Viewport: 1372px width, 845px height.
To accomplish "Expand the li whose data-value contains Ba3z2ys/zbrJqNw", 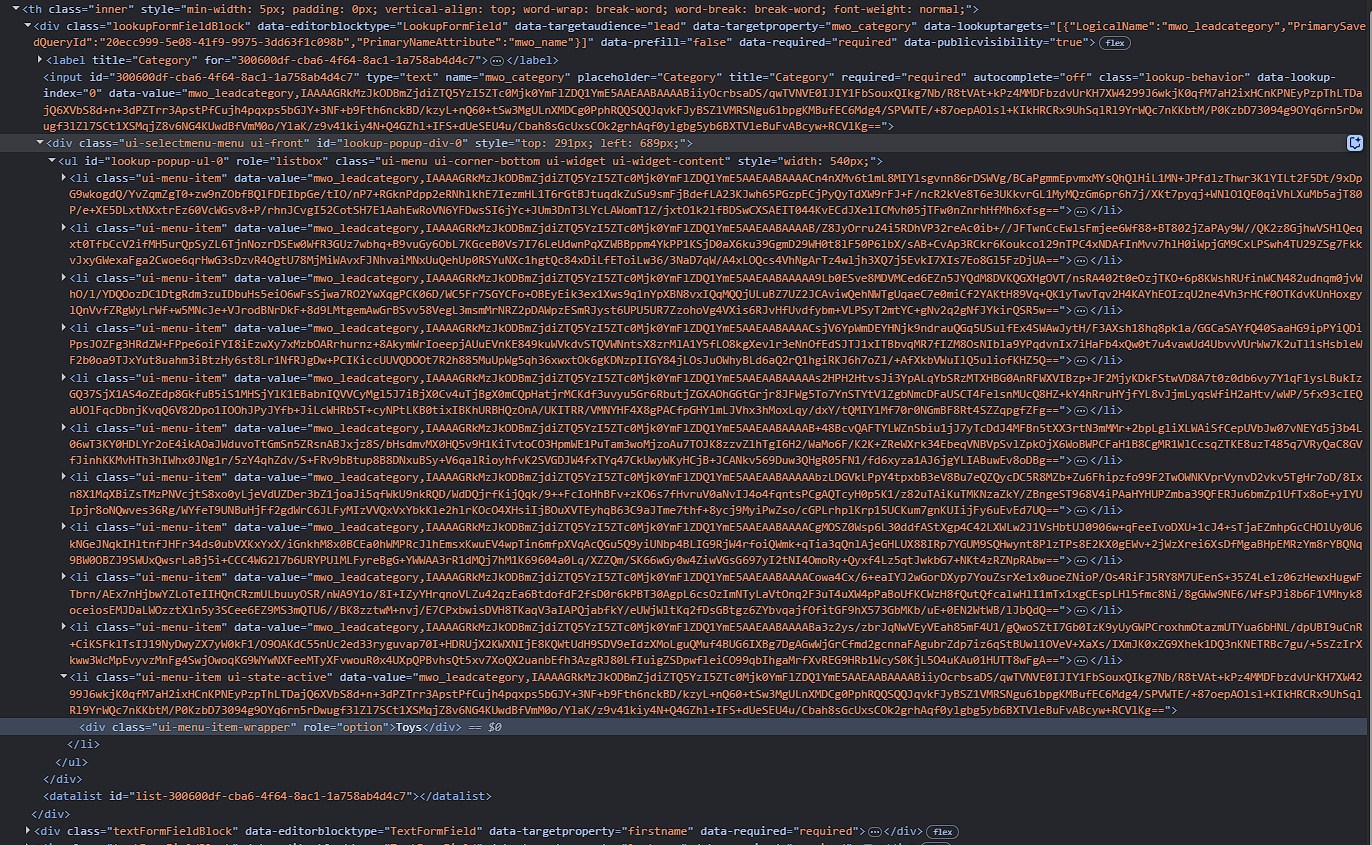I will click(63, 627).
